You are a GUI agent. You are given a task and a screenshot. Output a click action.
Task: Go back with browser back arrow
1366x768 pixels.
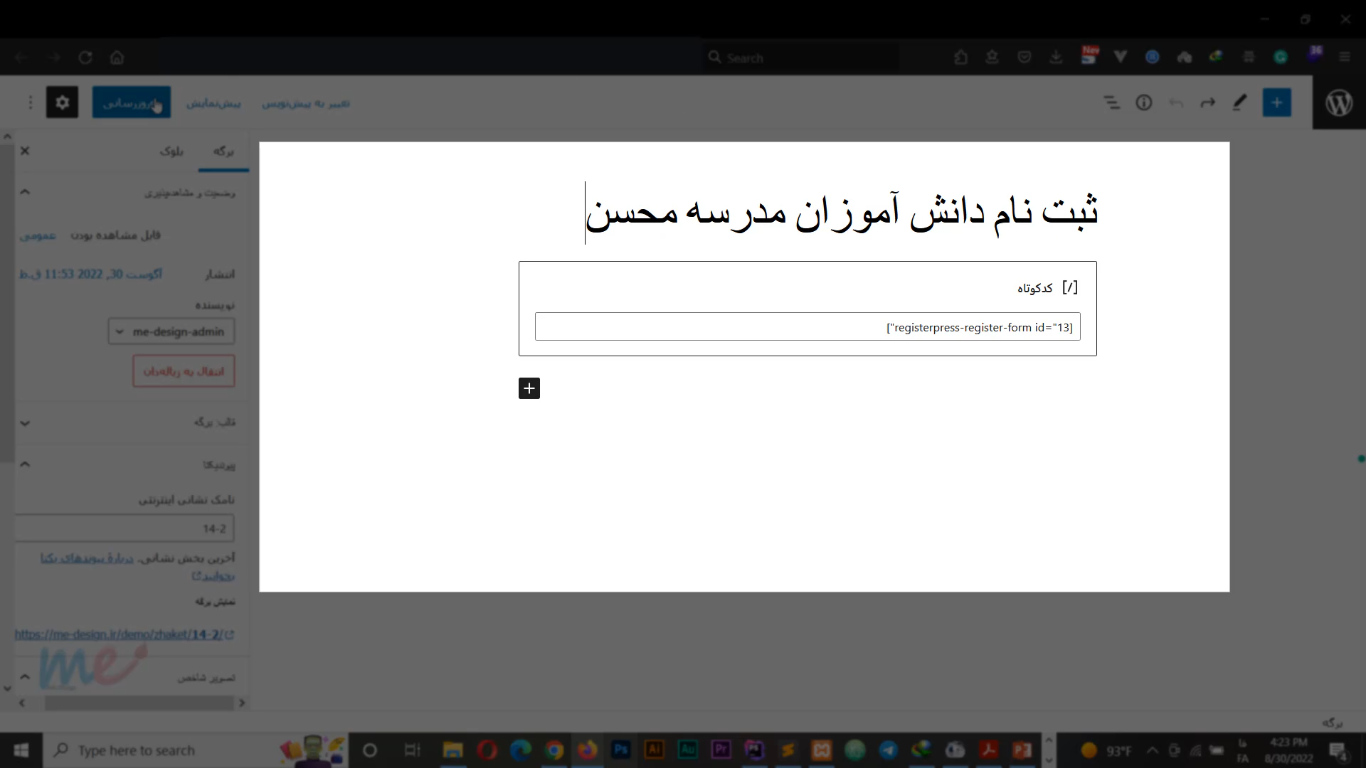click(21, 57)
